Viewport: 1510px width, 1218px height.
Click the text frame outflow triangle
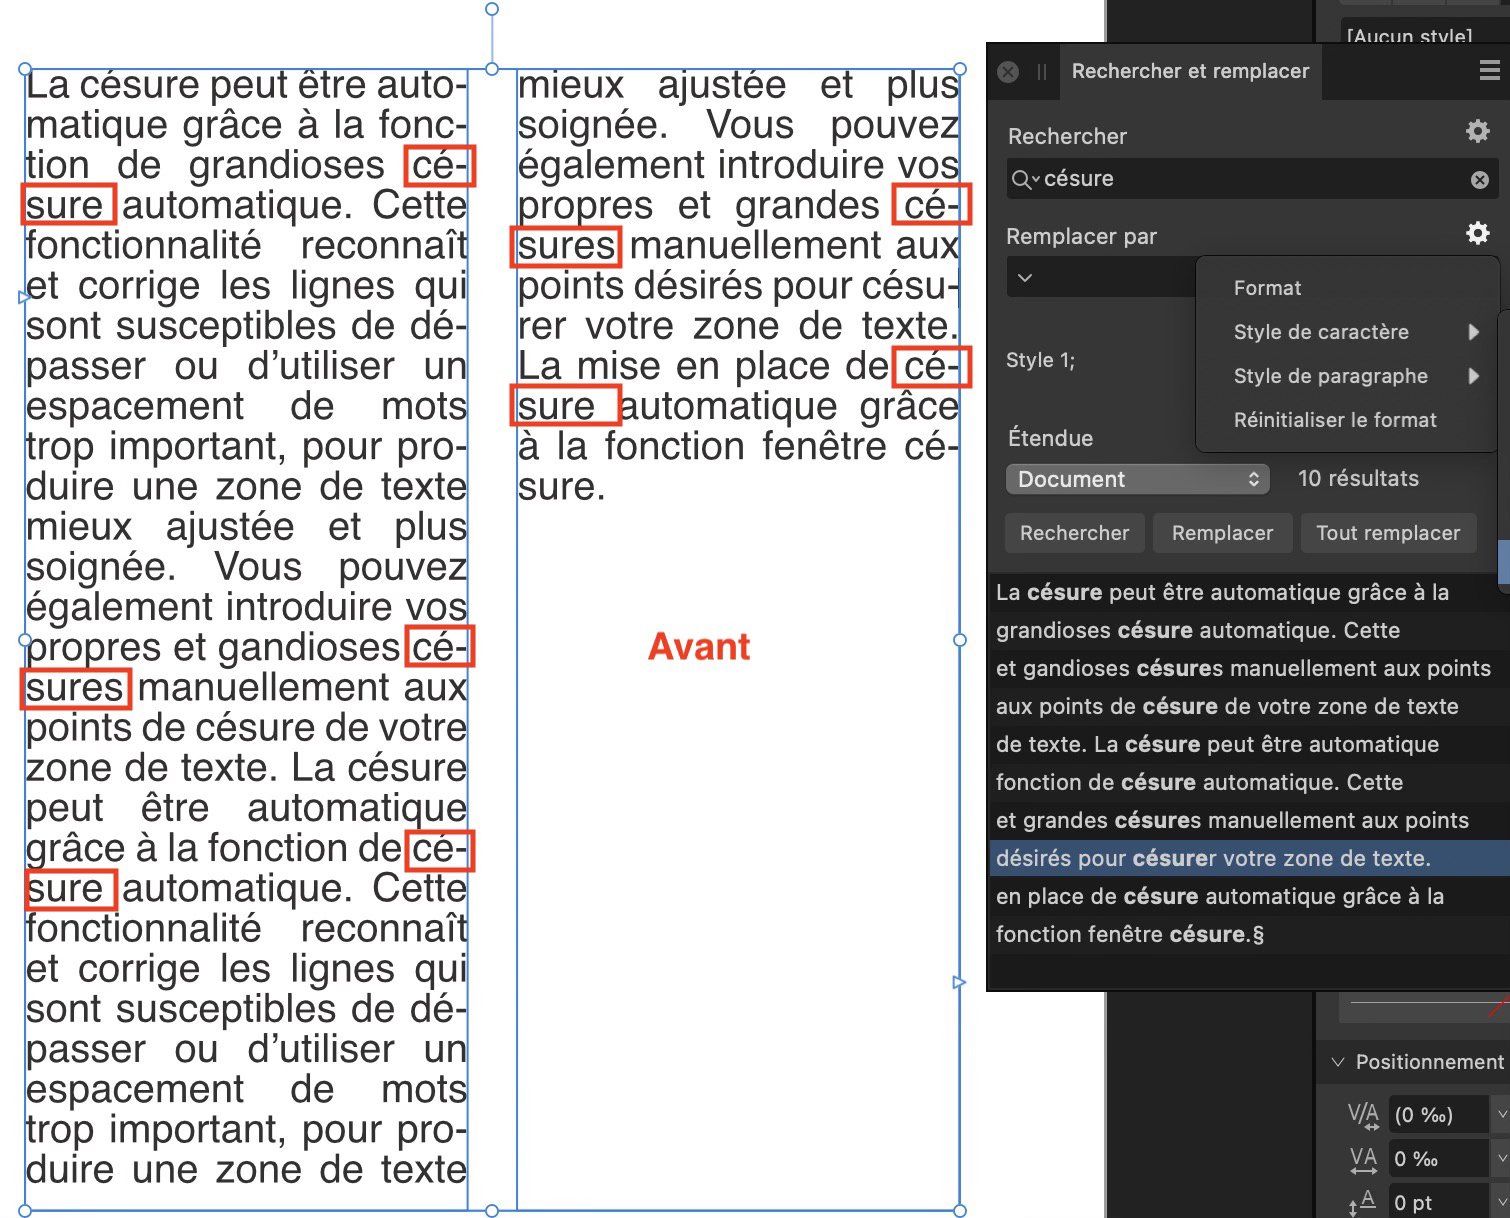tap(959, 983)
